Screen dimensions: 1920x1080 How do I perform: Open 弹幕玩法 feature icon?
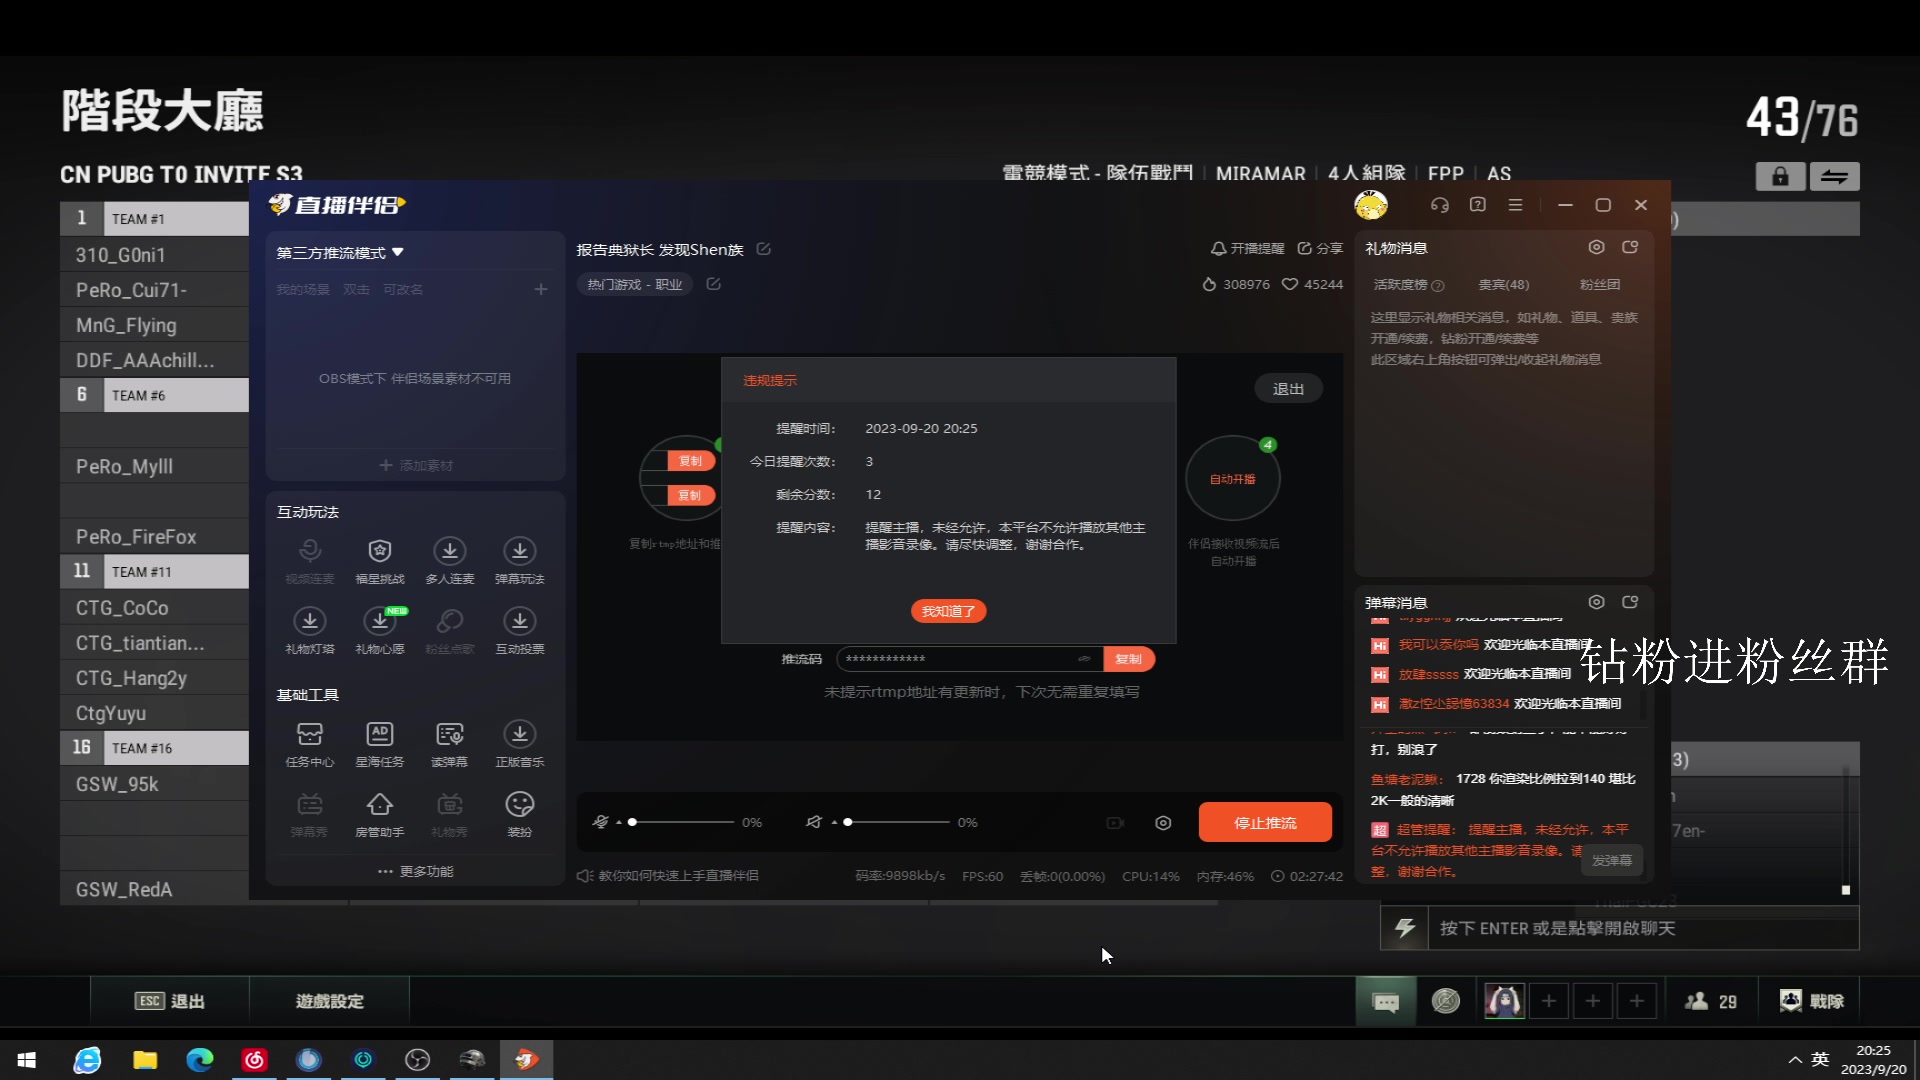520,560
